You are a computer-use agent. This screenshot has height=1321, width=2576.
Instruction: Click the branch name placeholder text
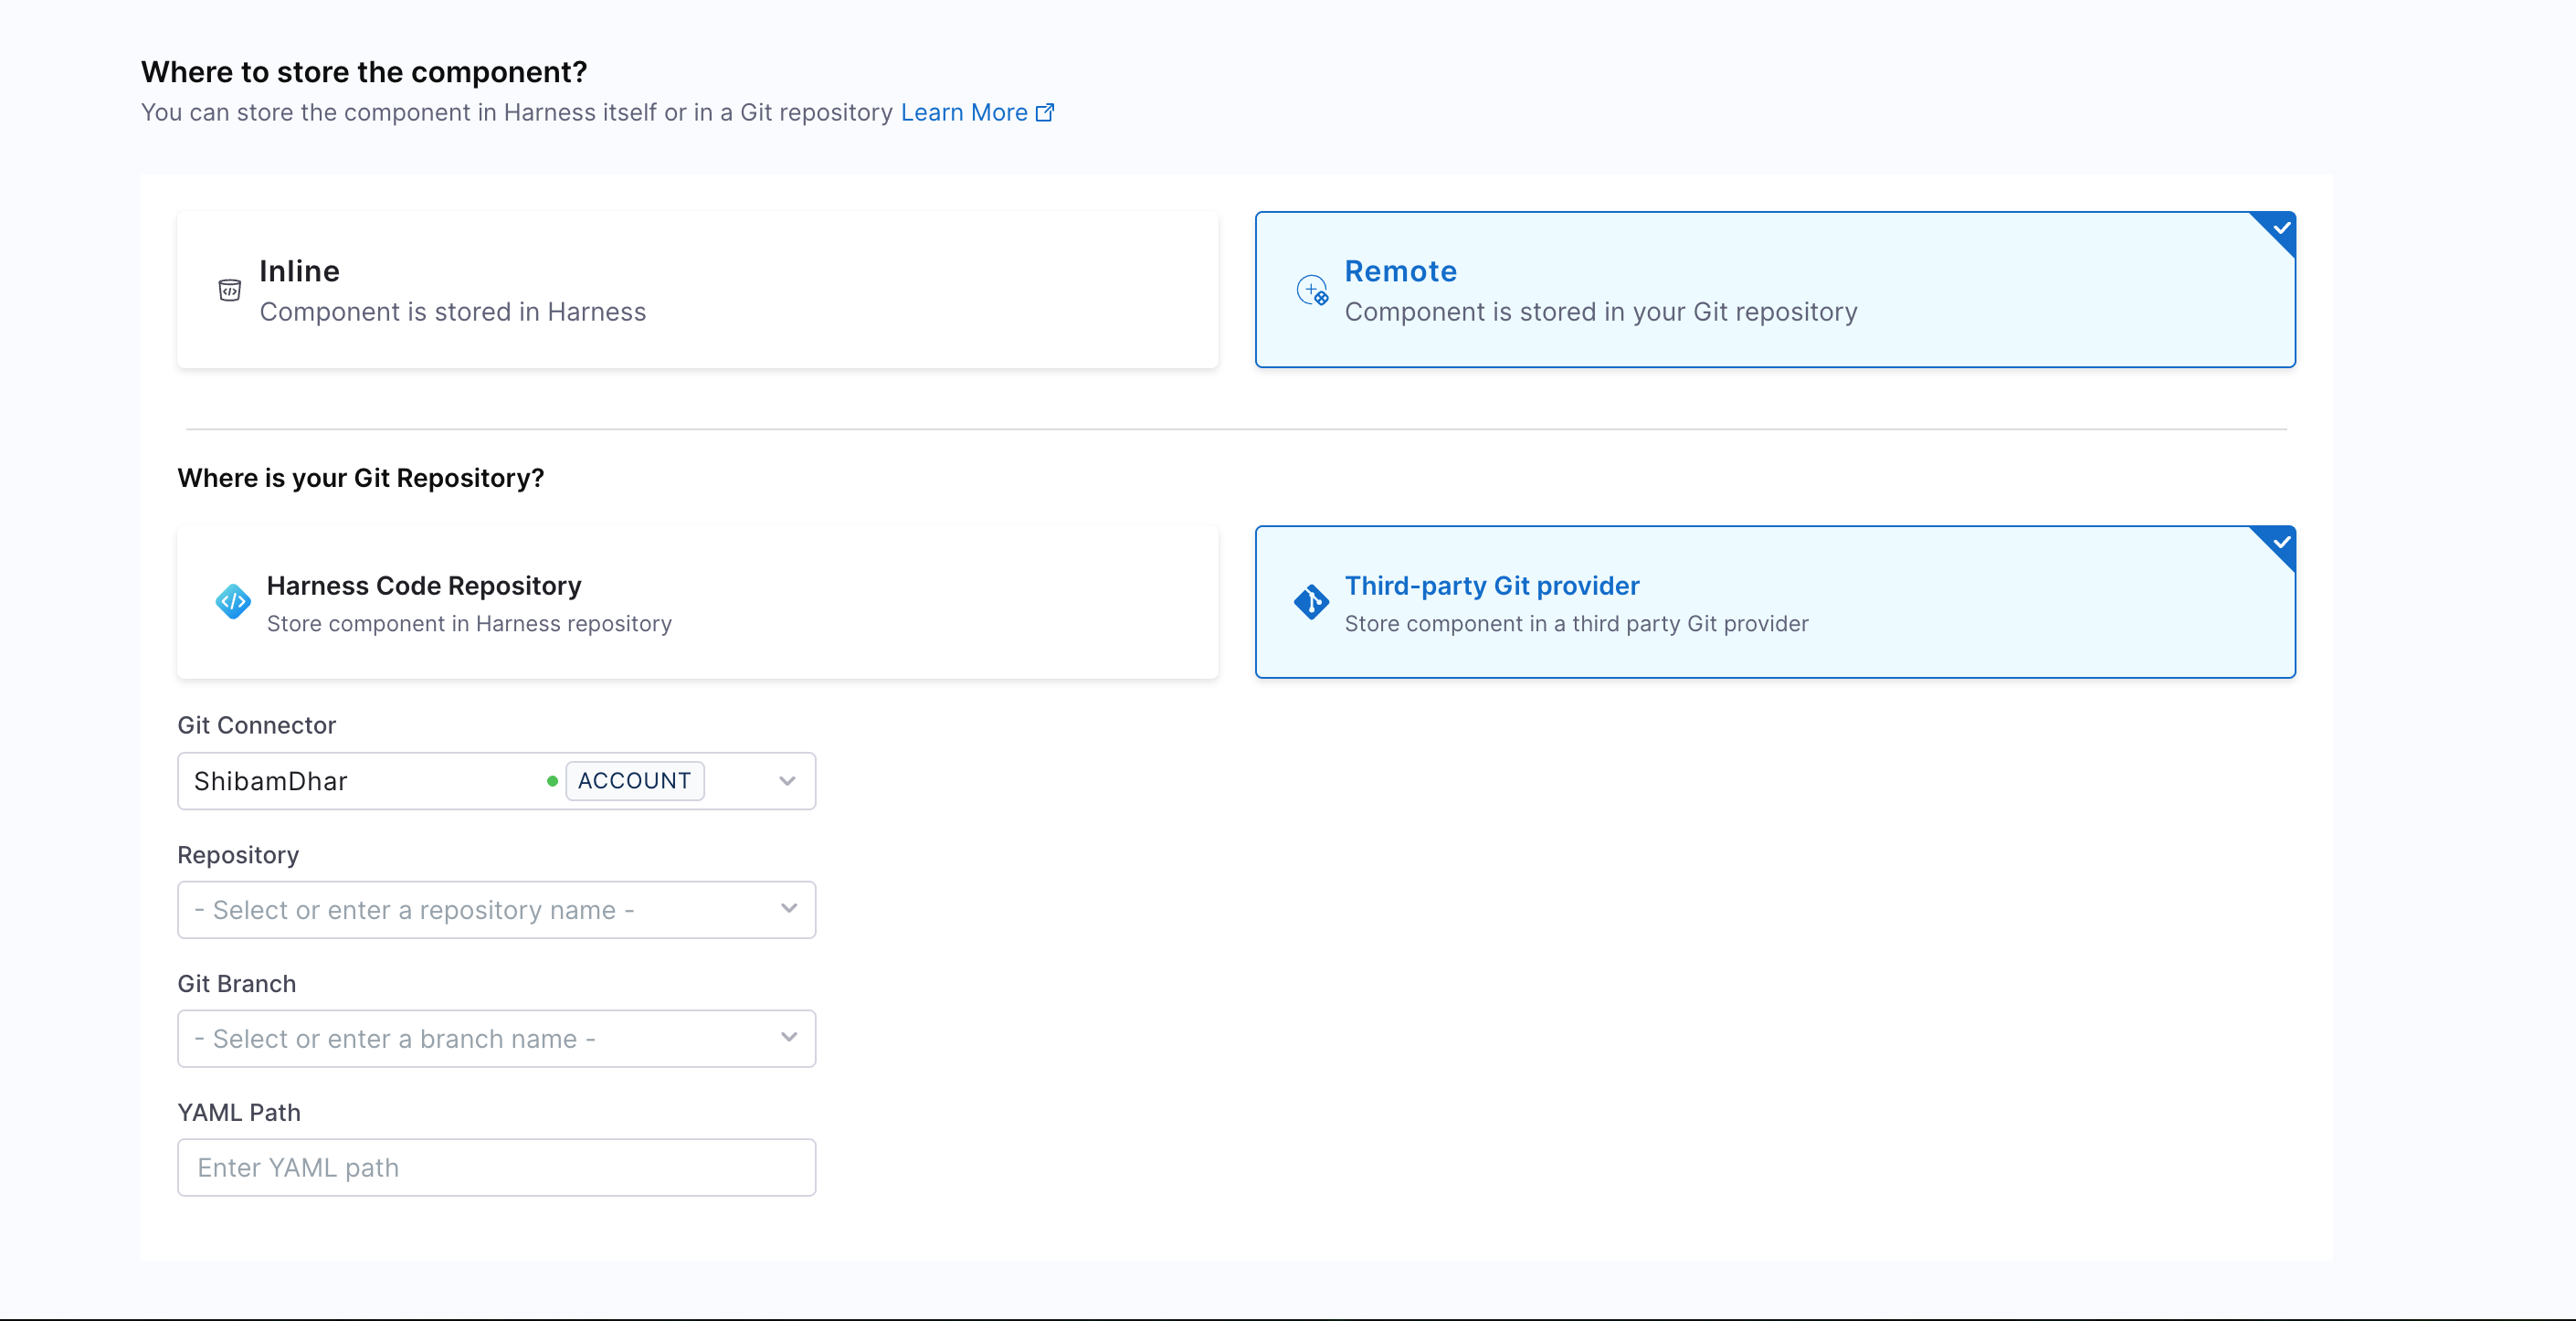click(x=395, y=1039)
